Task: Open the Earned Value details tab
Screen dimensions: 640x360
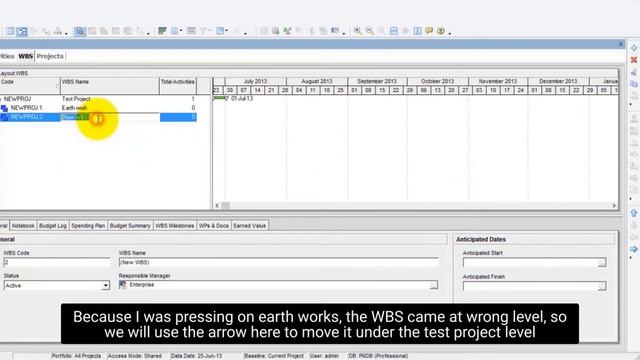Action: [x=250, y=226]
